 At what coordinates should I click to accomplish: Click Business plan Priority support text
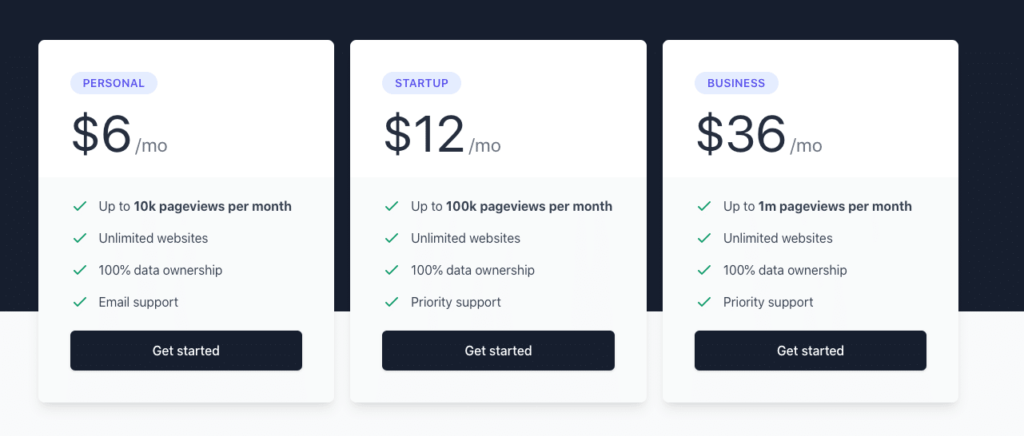[768, 302]
